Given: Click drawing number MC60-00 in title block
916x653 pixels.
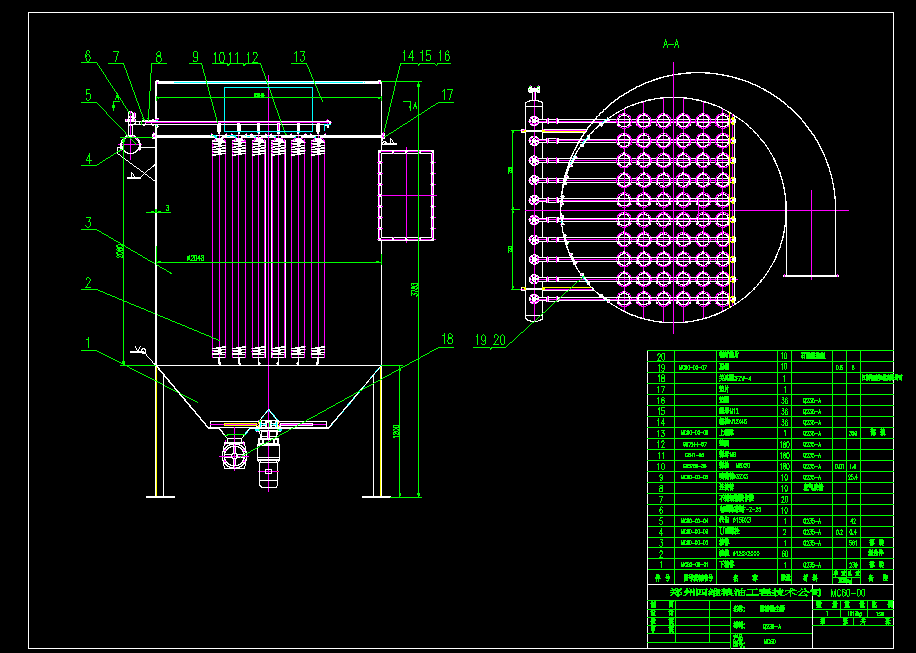Looking at the screenshot, I should [848, 593].
